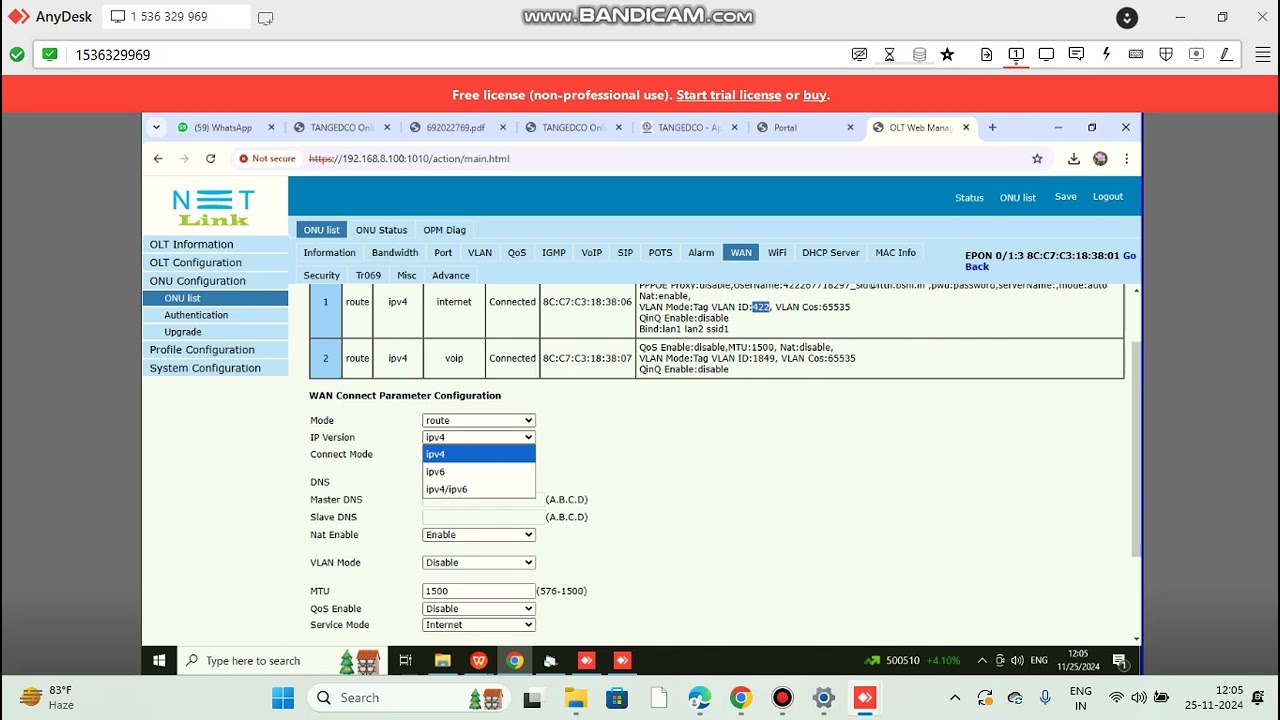1280x720 pixels.
Task: Select WAN row 2 voip index cell
Action: pyautogui.click(x=325, y=358)
